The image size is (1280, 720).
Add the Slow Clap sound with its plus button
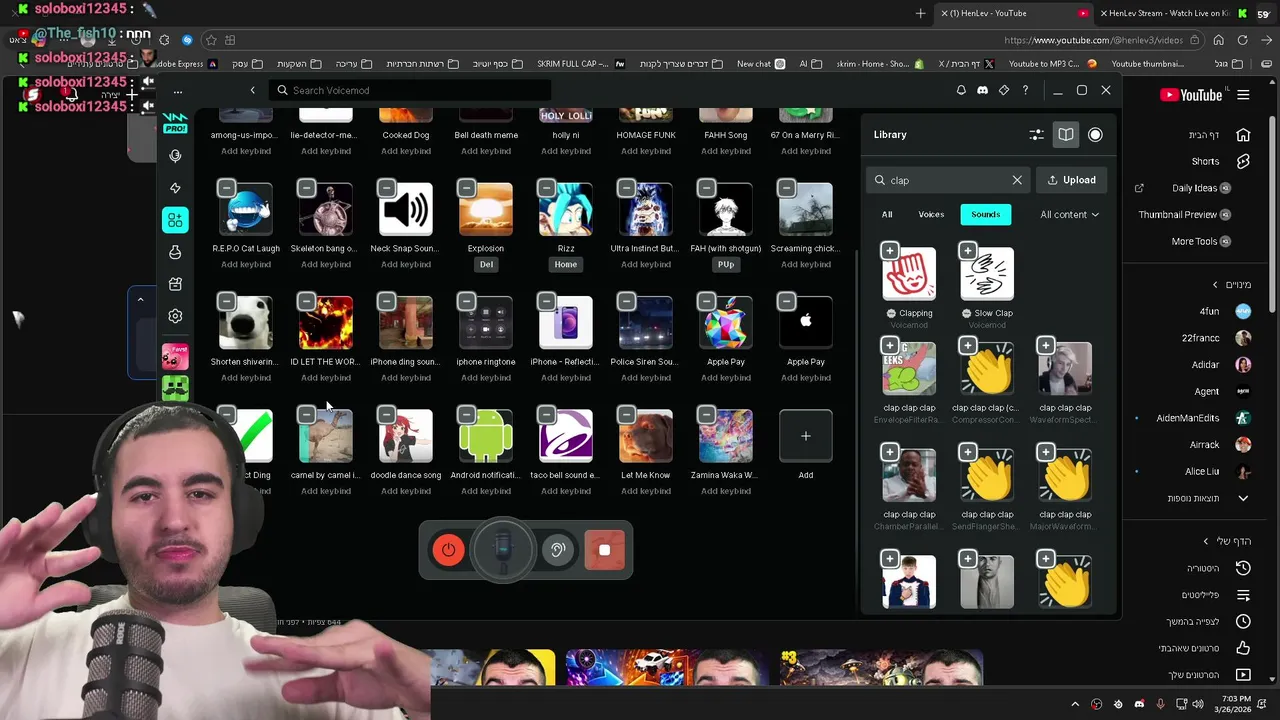pos(967,250)
